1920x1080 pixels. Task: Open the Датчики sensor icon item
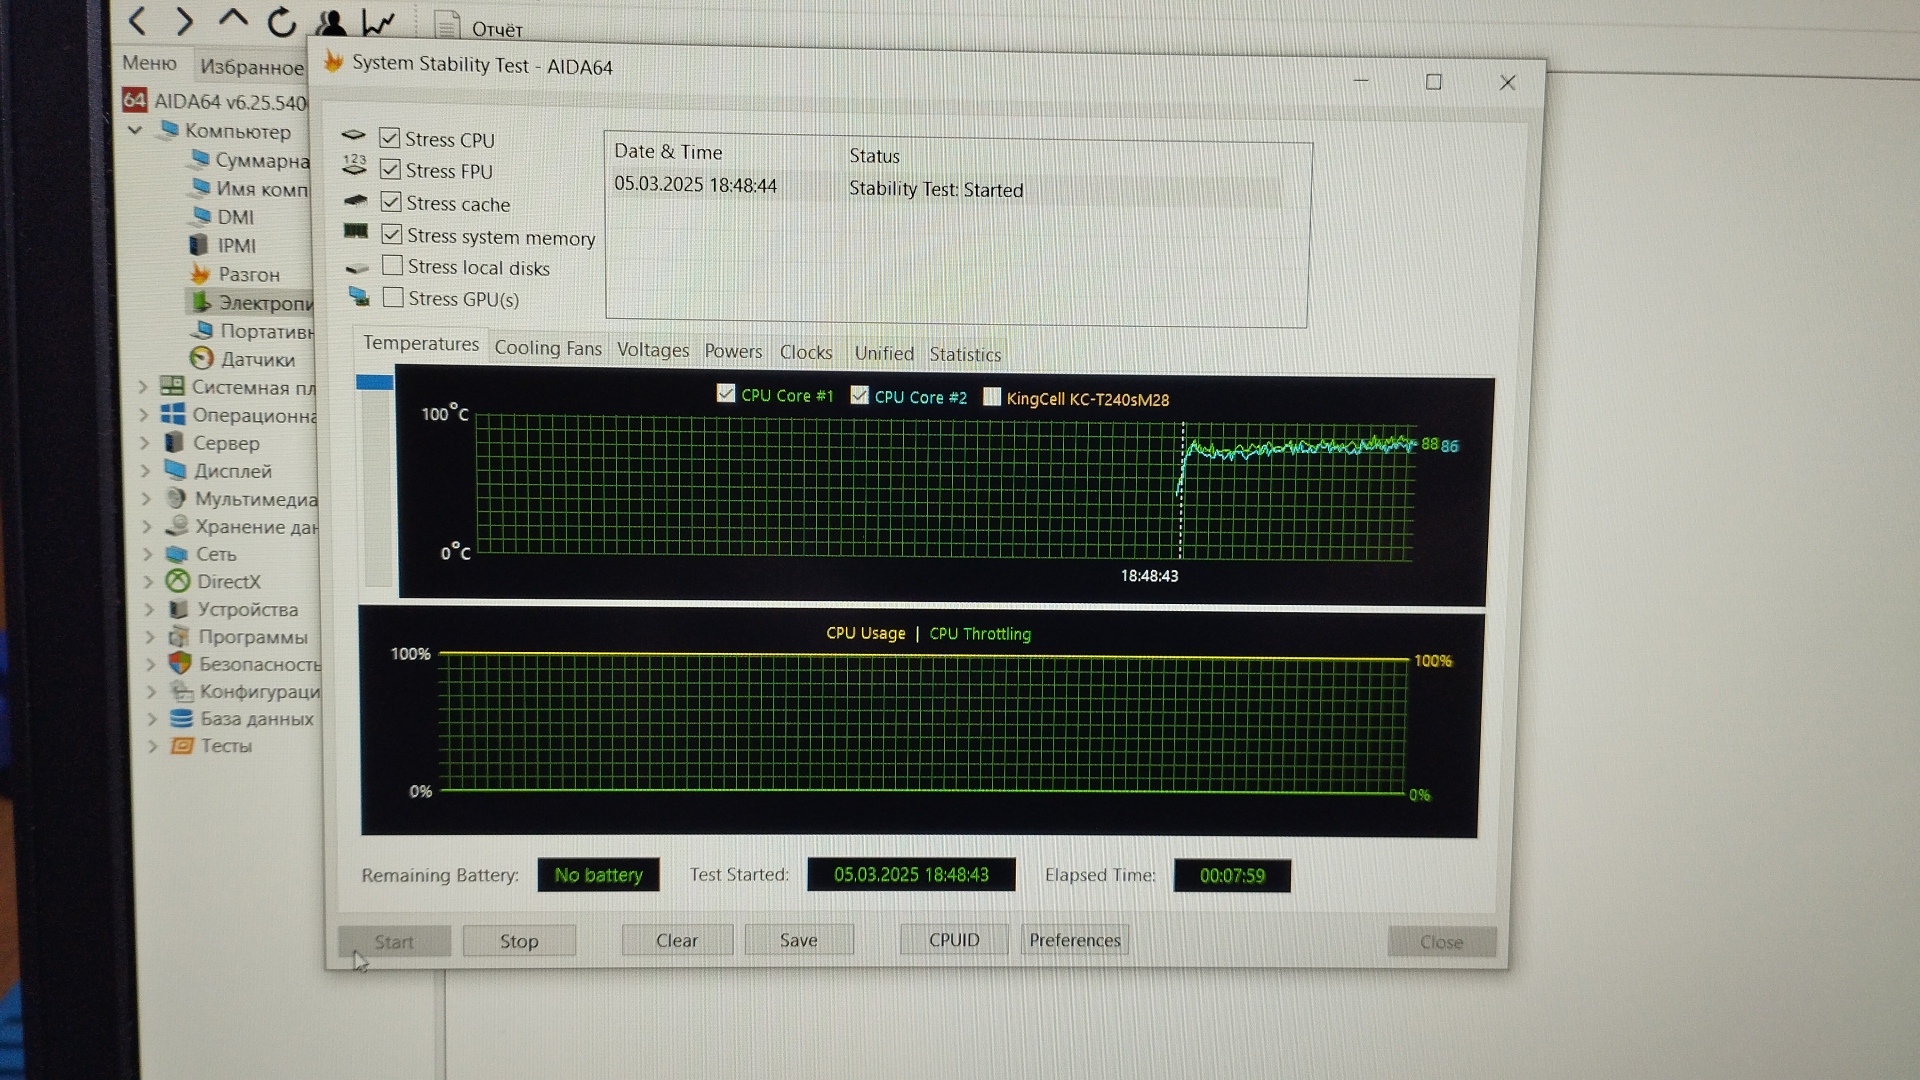pyautogui.click(x=202, y=358)
